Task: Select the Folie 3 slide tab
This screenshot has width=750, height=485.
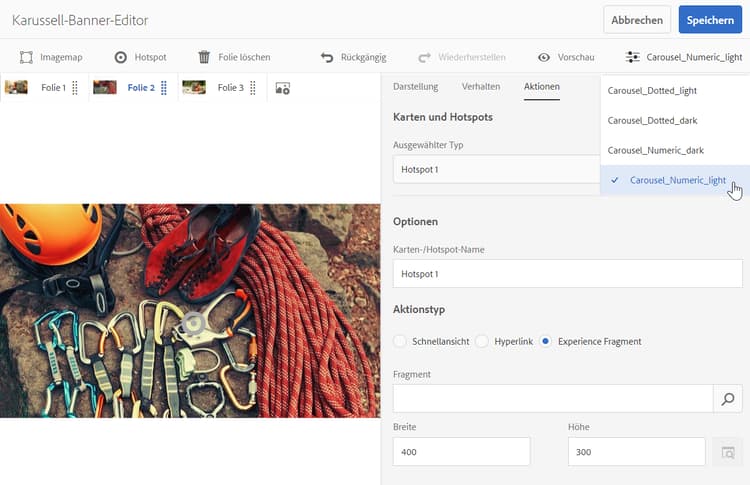Action: (220, 88)
